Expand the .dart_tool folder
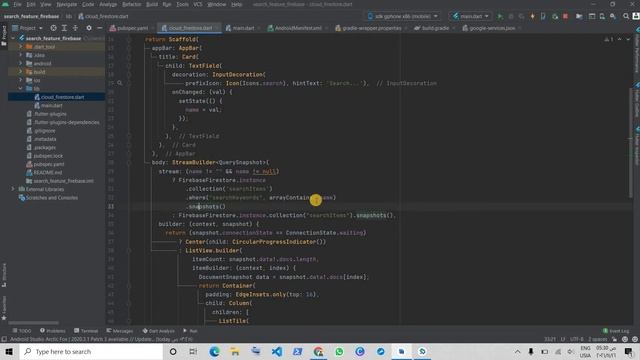 pos(20,47)
